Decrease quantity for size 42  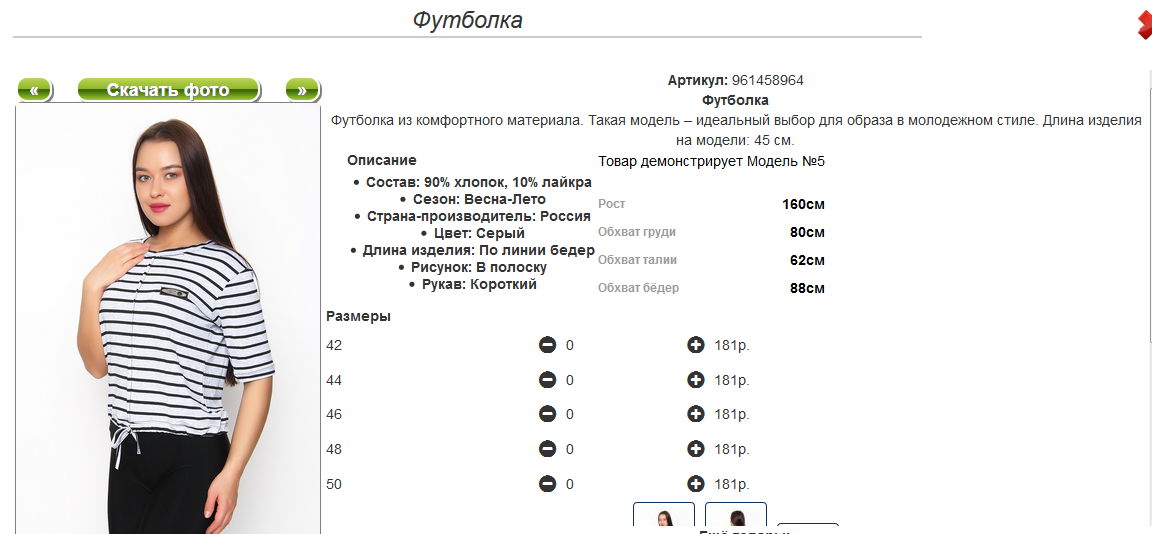[547, 344]
